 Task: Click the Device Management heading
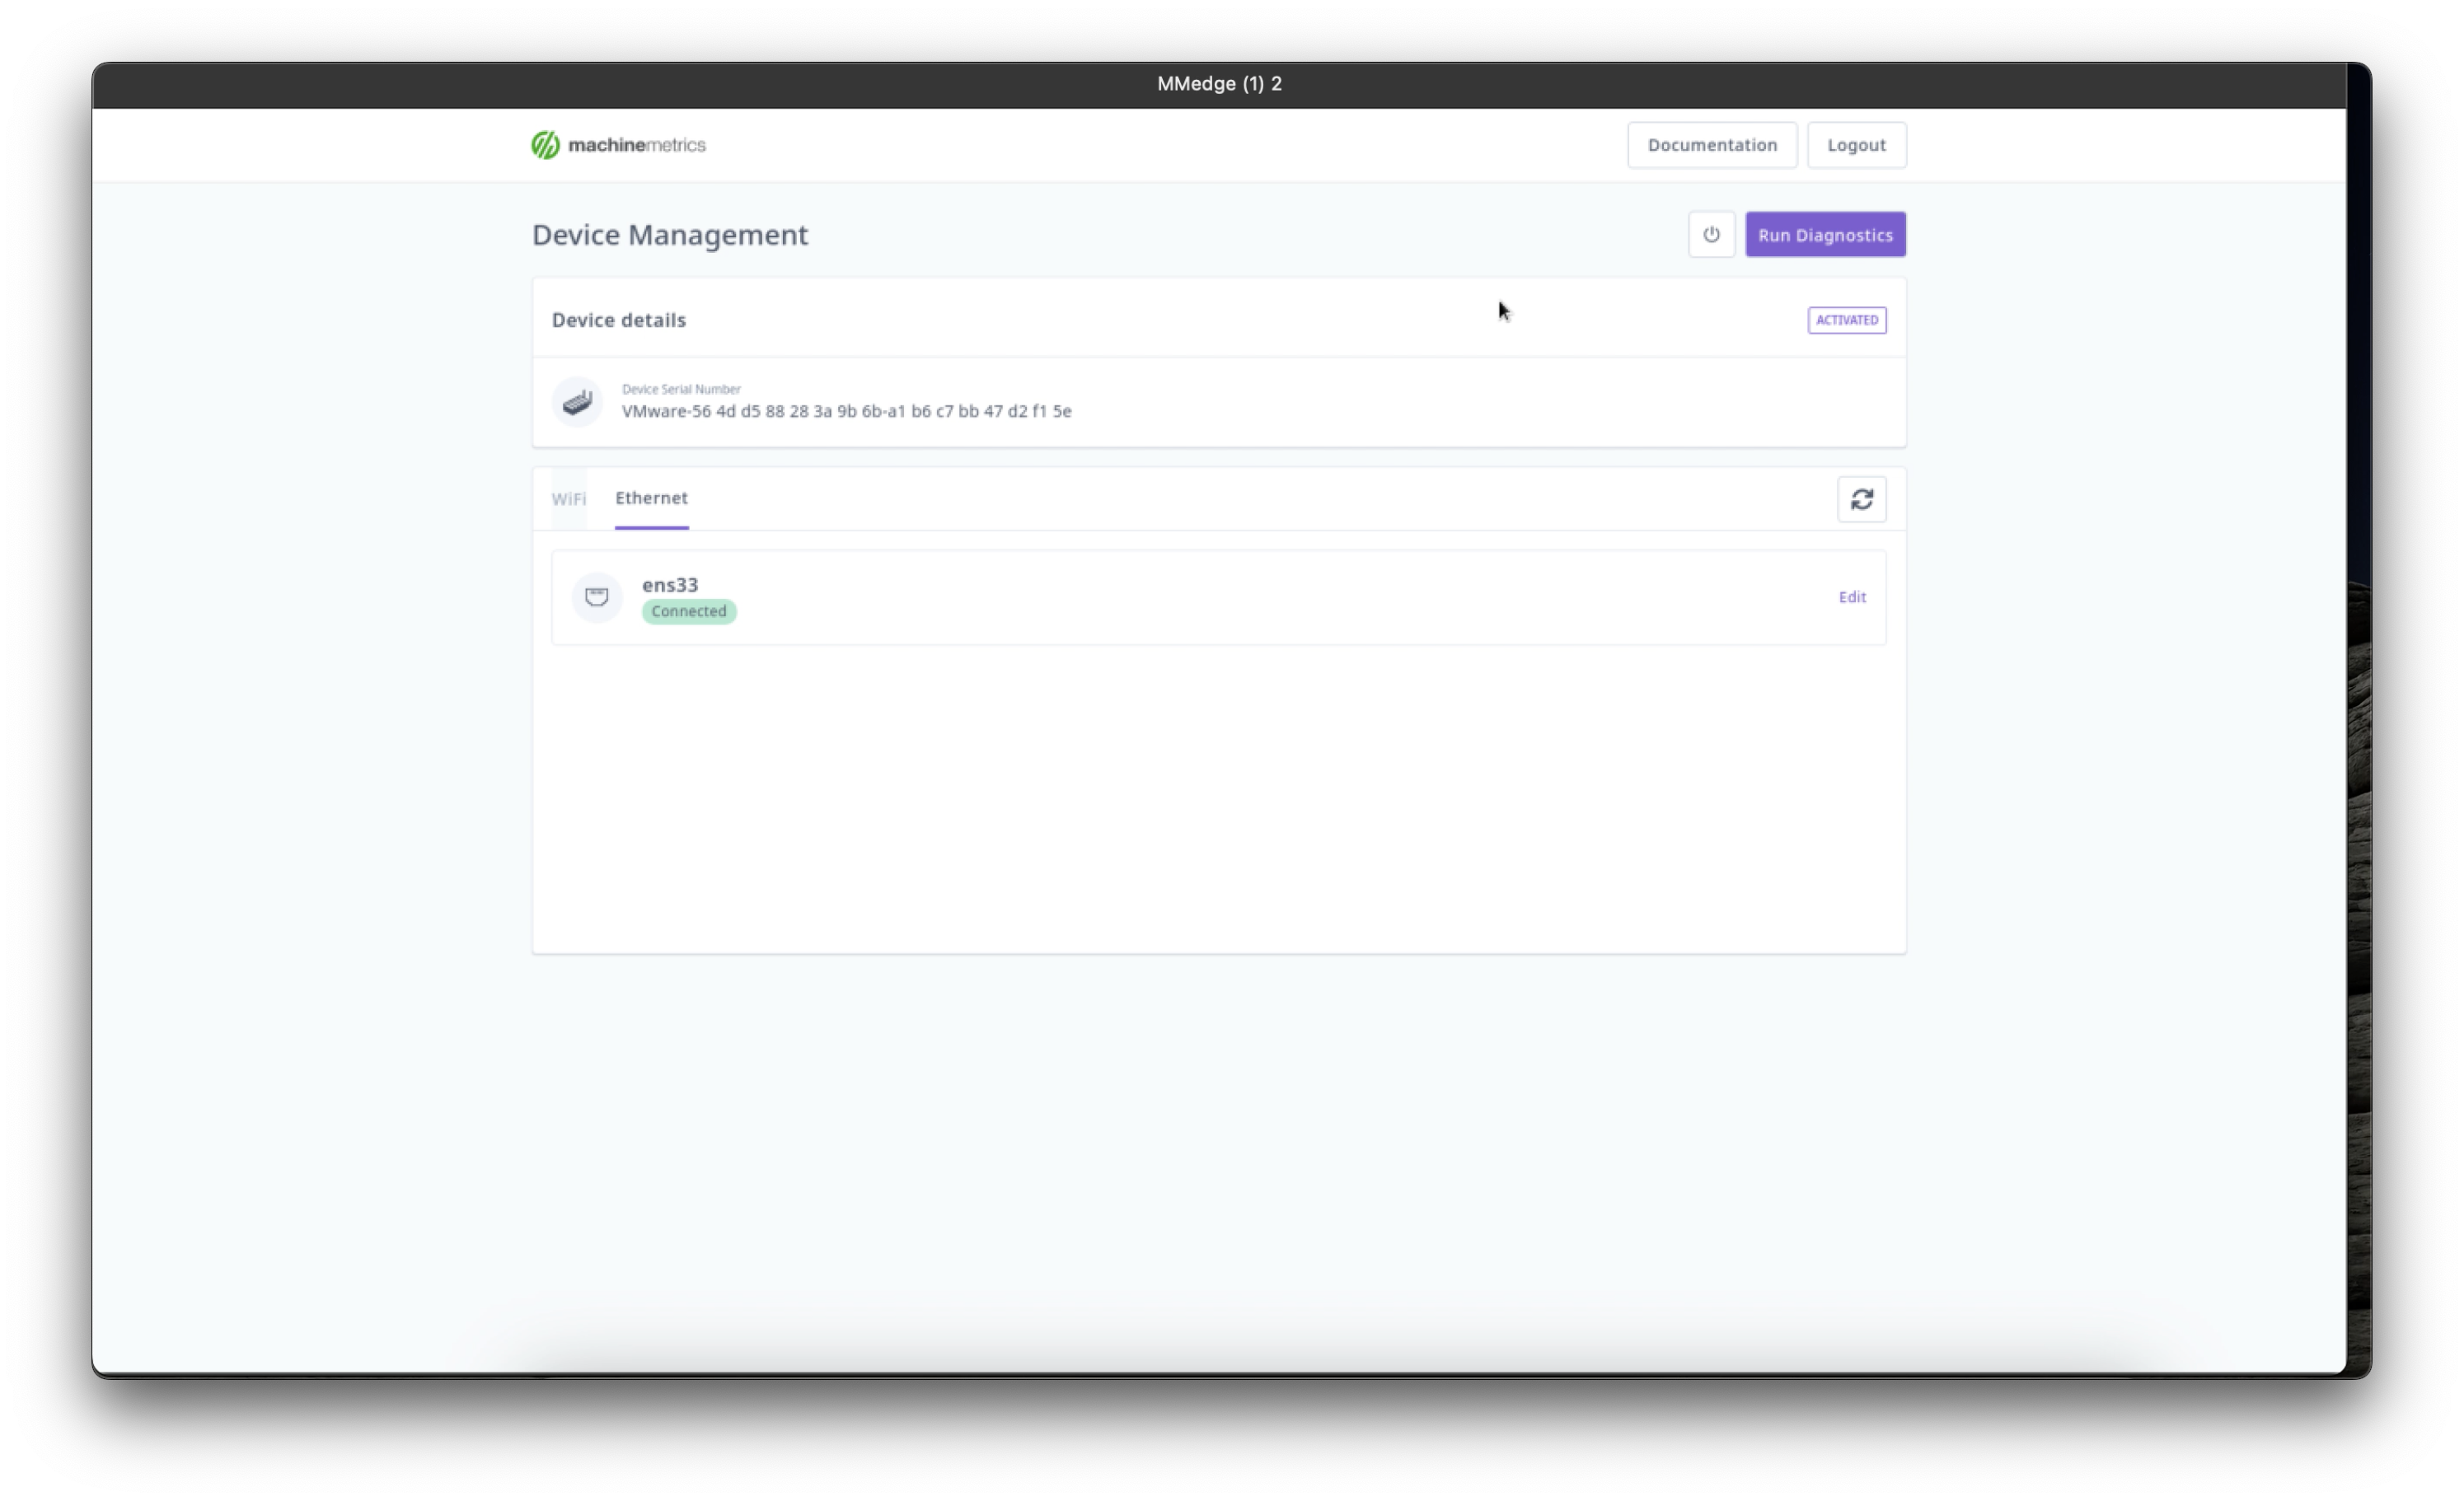669,235
